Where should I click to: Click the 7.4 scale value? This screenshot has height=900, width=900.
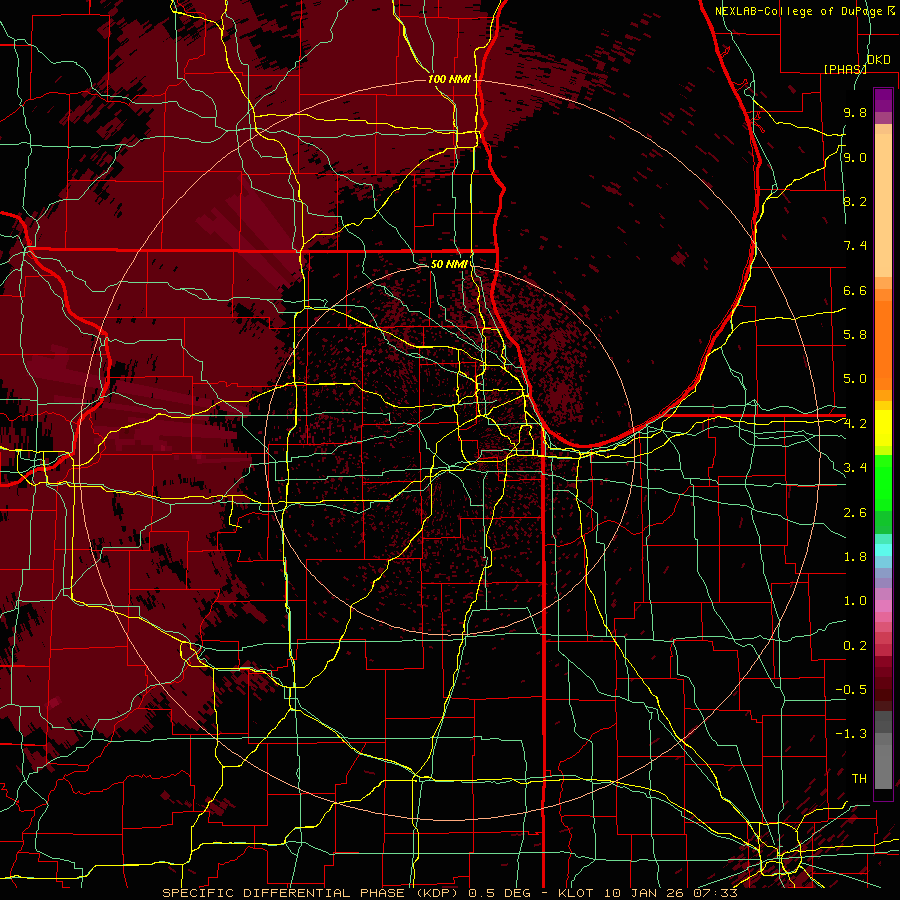[x=855, y=246]
